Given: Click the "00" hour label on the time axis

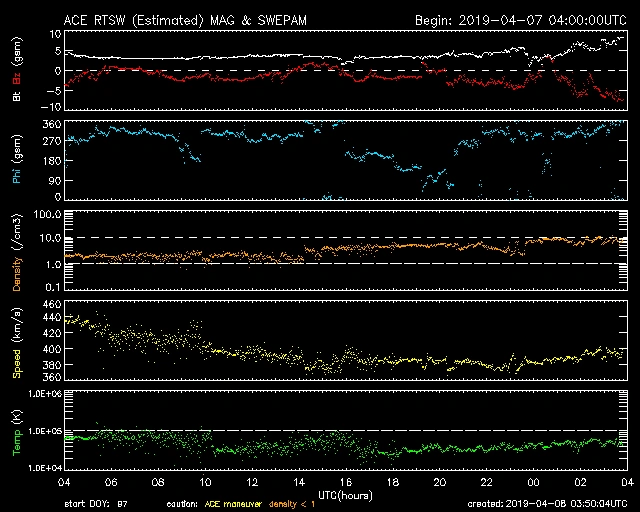Looking at the screenshot, I should point(534,483).
